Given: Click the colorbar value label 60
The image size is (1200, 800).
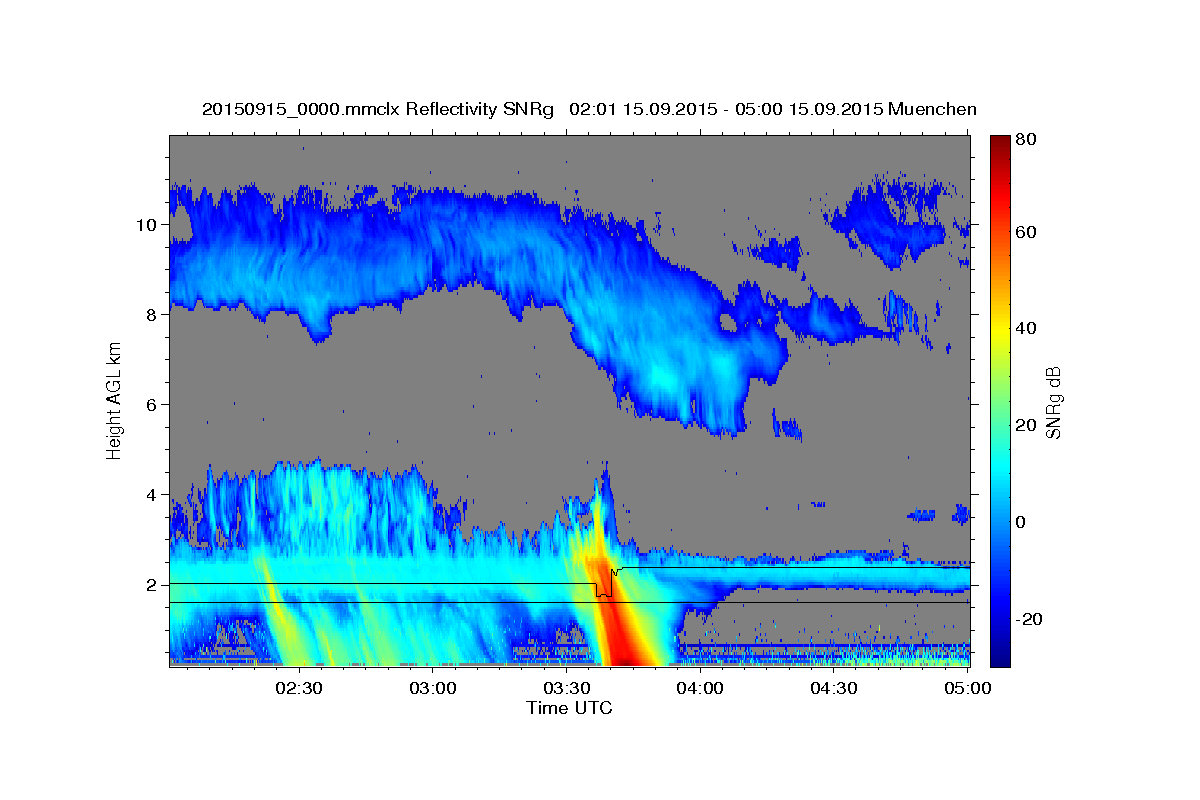Looking at the screenshot, I should [x=1025, y=232].
